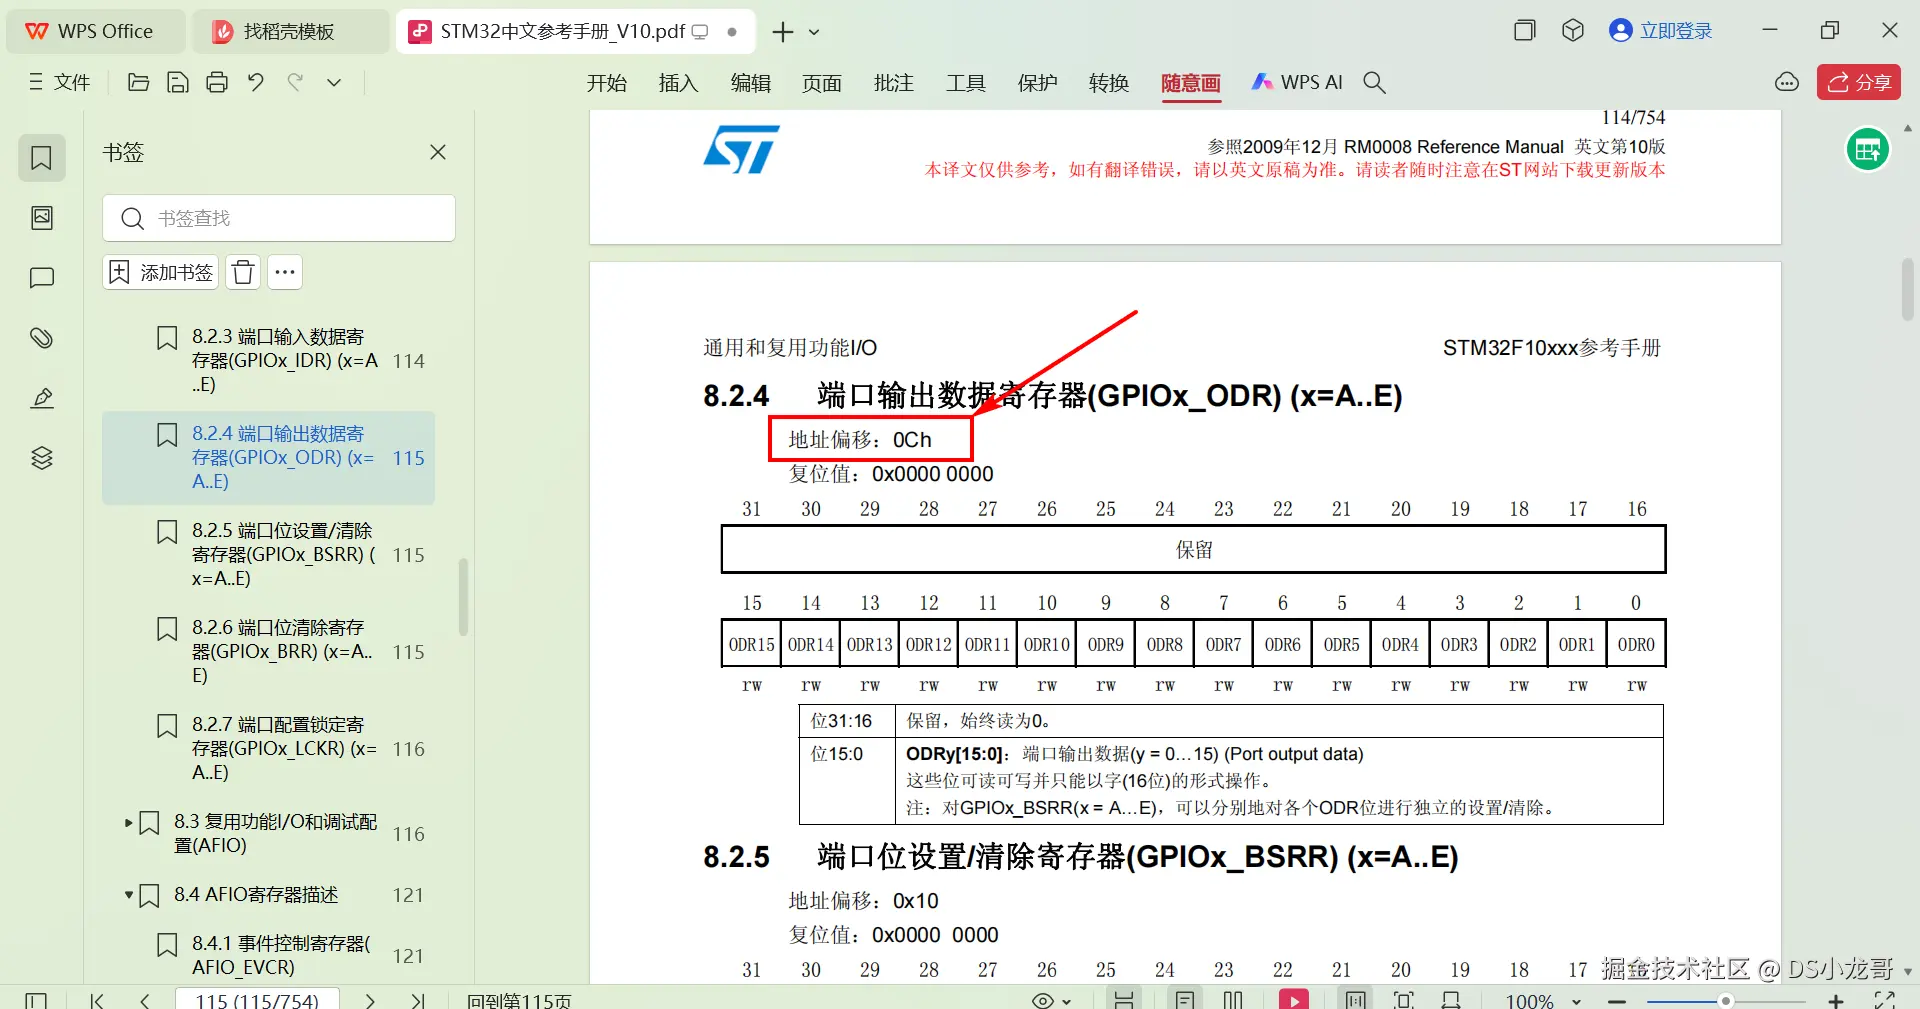Open the WPS AI assistant
This screenshot has height=1009, width=1920.
pyautogui.click(x=1297, y=82)
